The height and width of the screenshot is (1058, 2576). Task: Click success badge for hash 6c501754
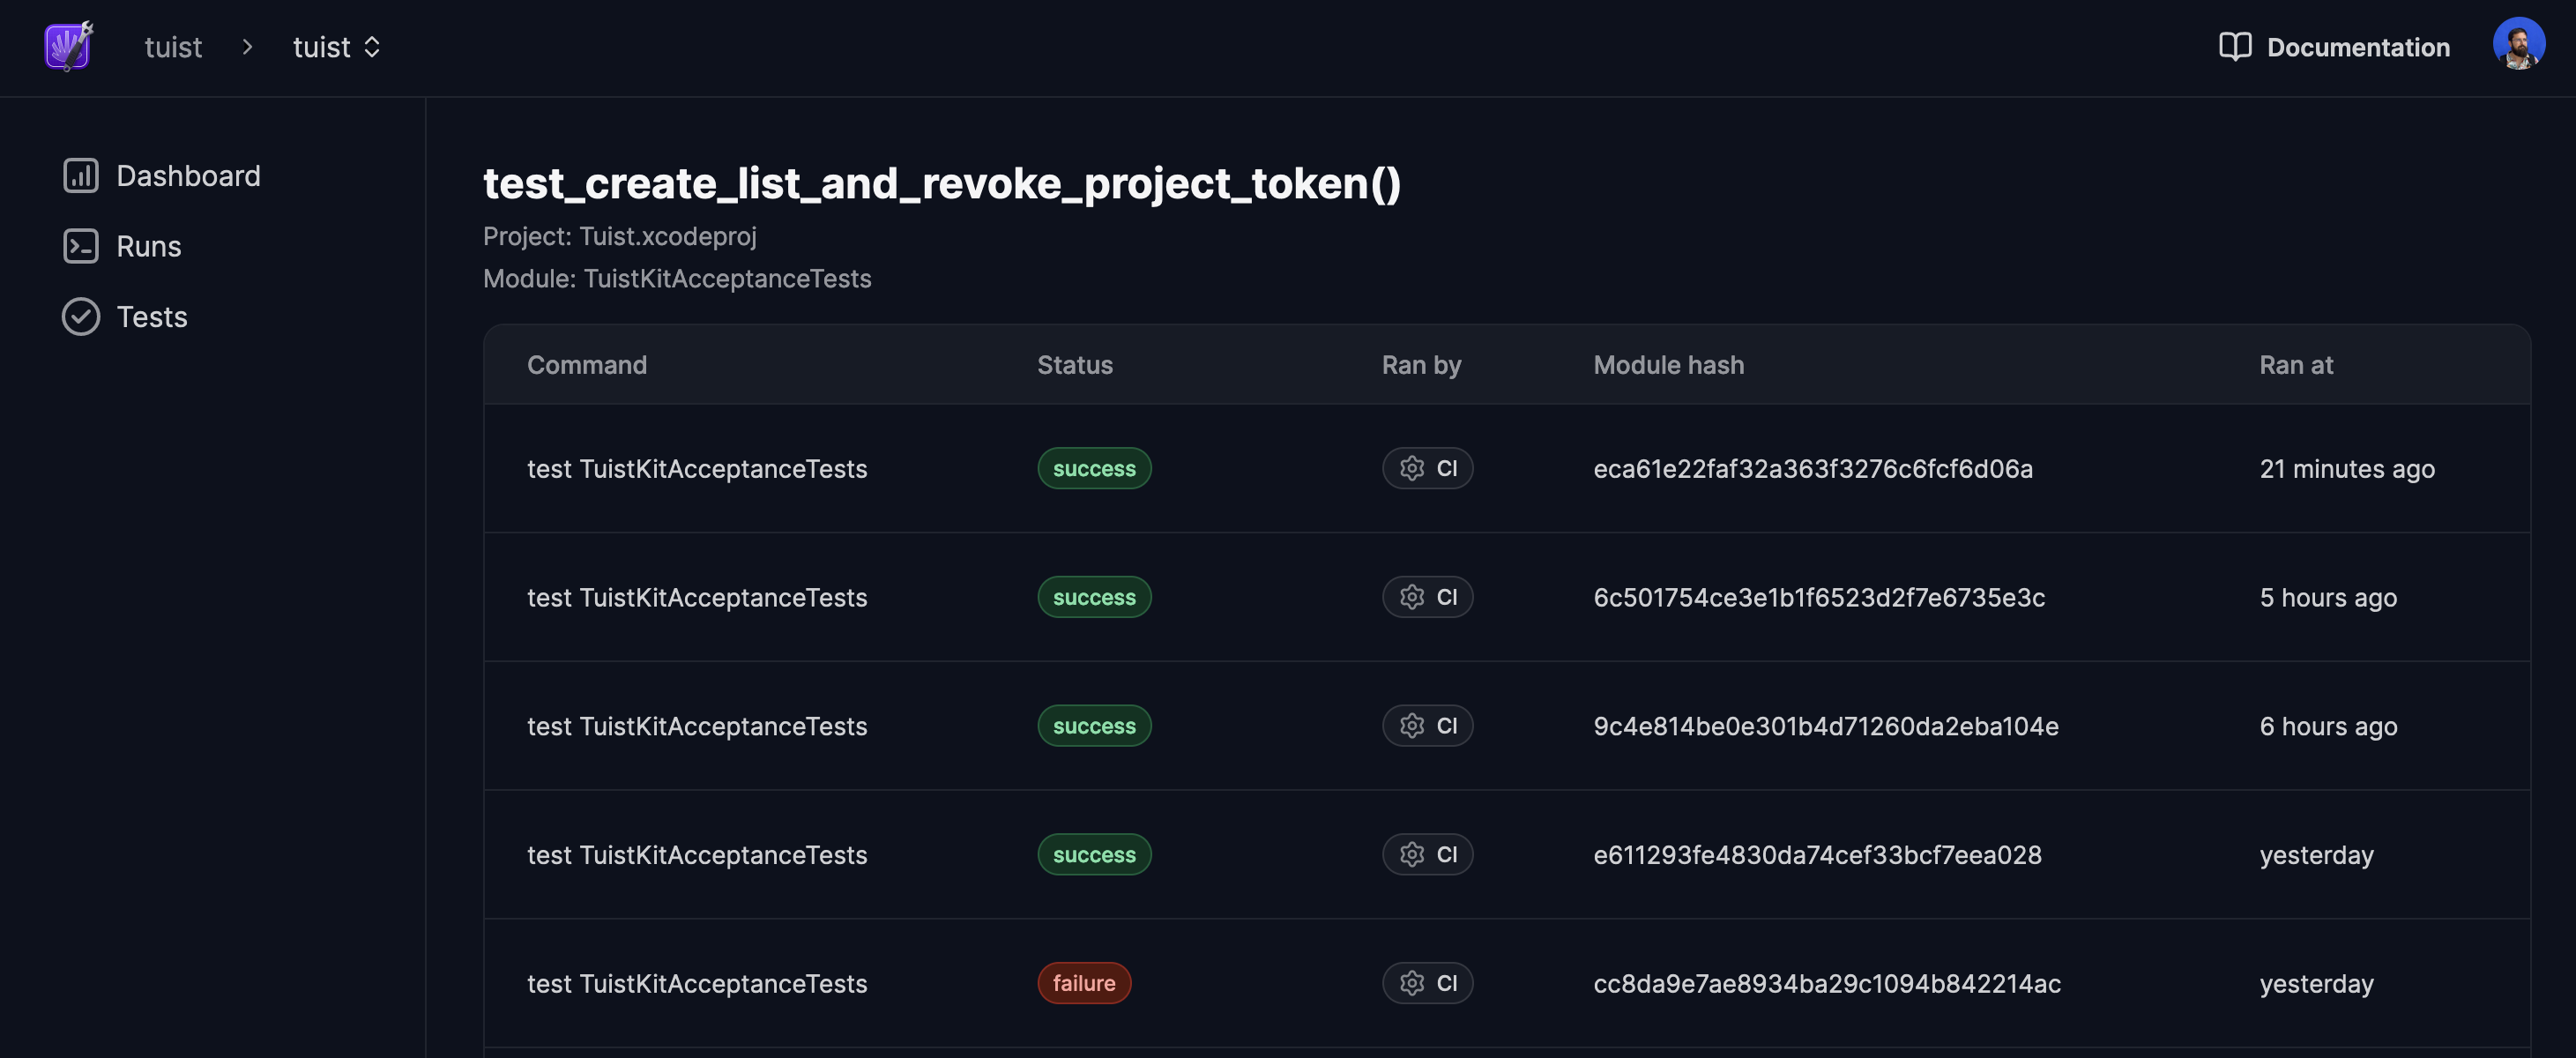(x=1094, y=597)
